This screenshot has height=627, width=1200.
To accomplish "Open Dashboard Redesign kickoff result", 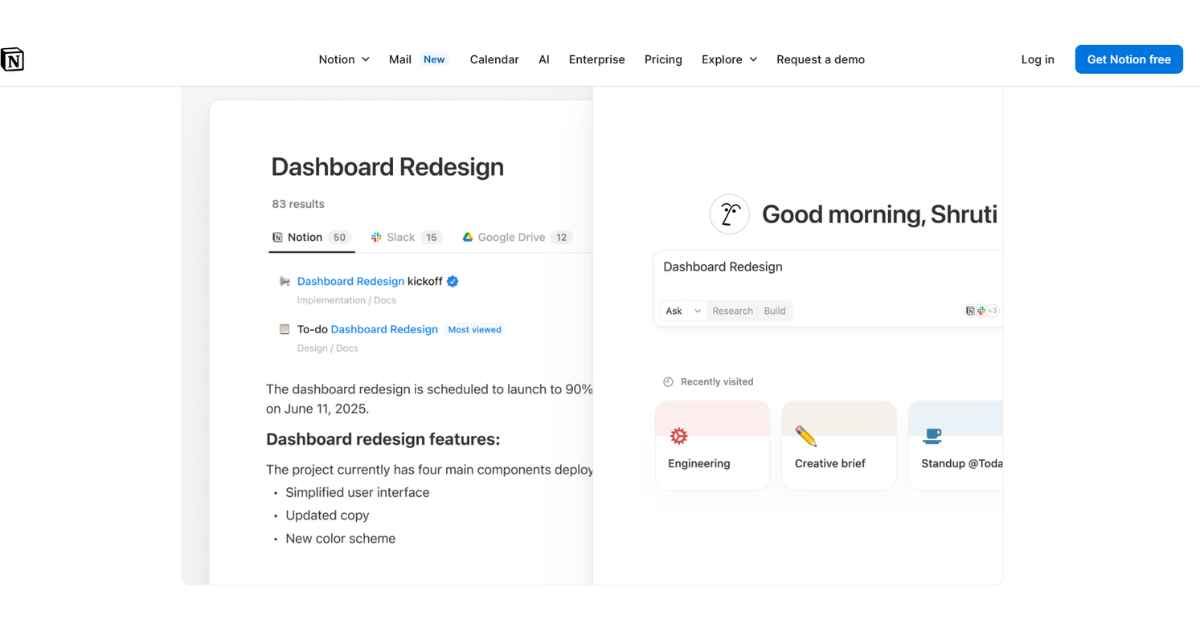I will tap(369, 281).
